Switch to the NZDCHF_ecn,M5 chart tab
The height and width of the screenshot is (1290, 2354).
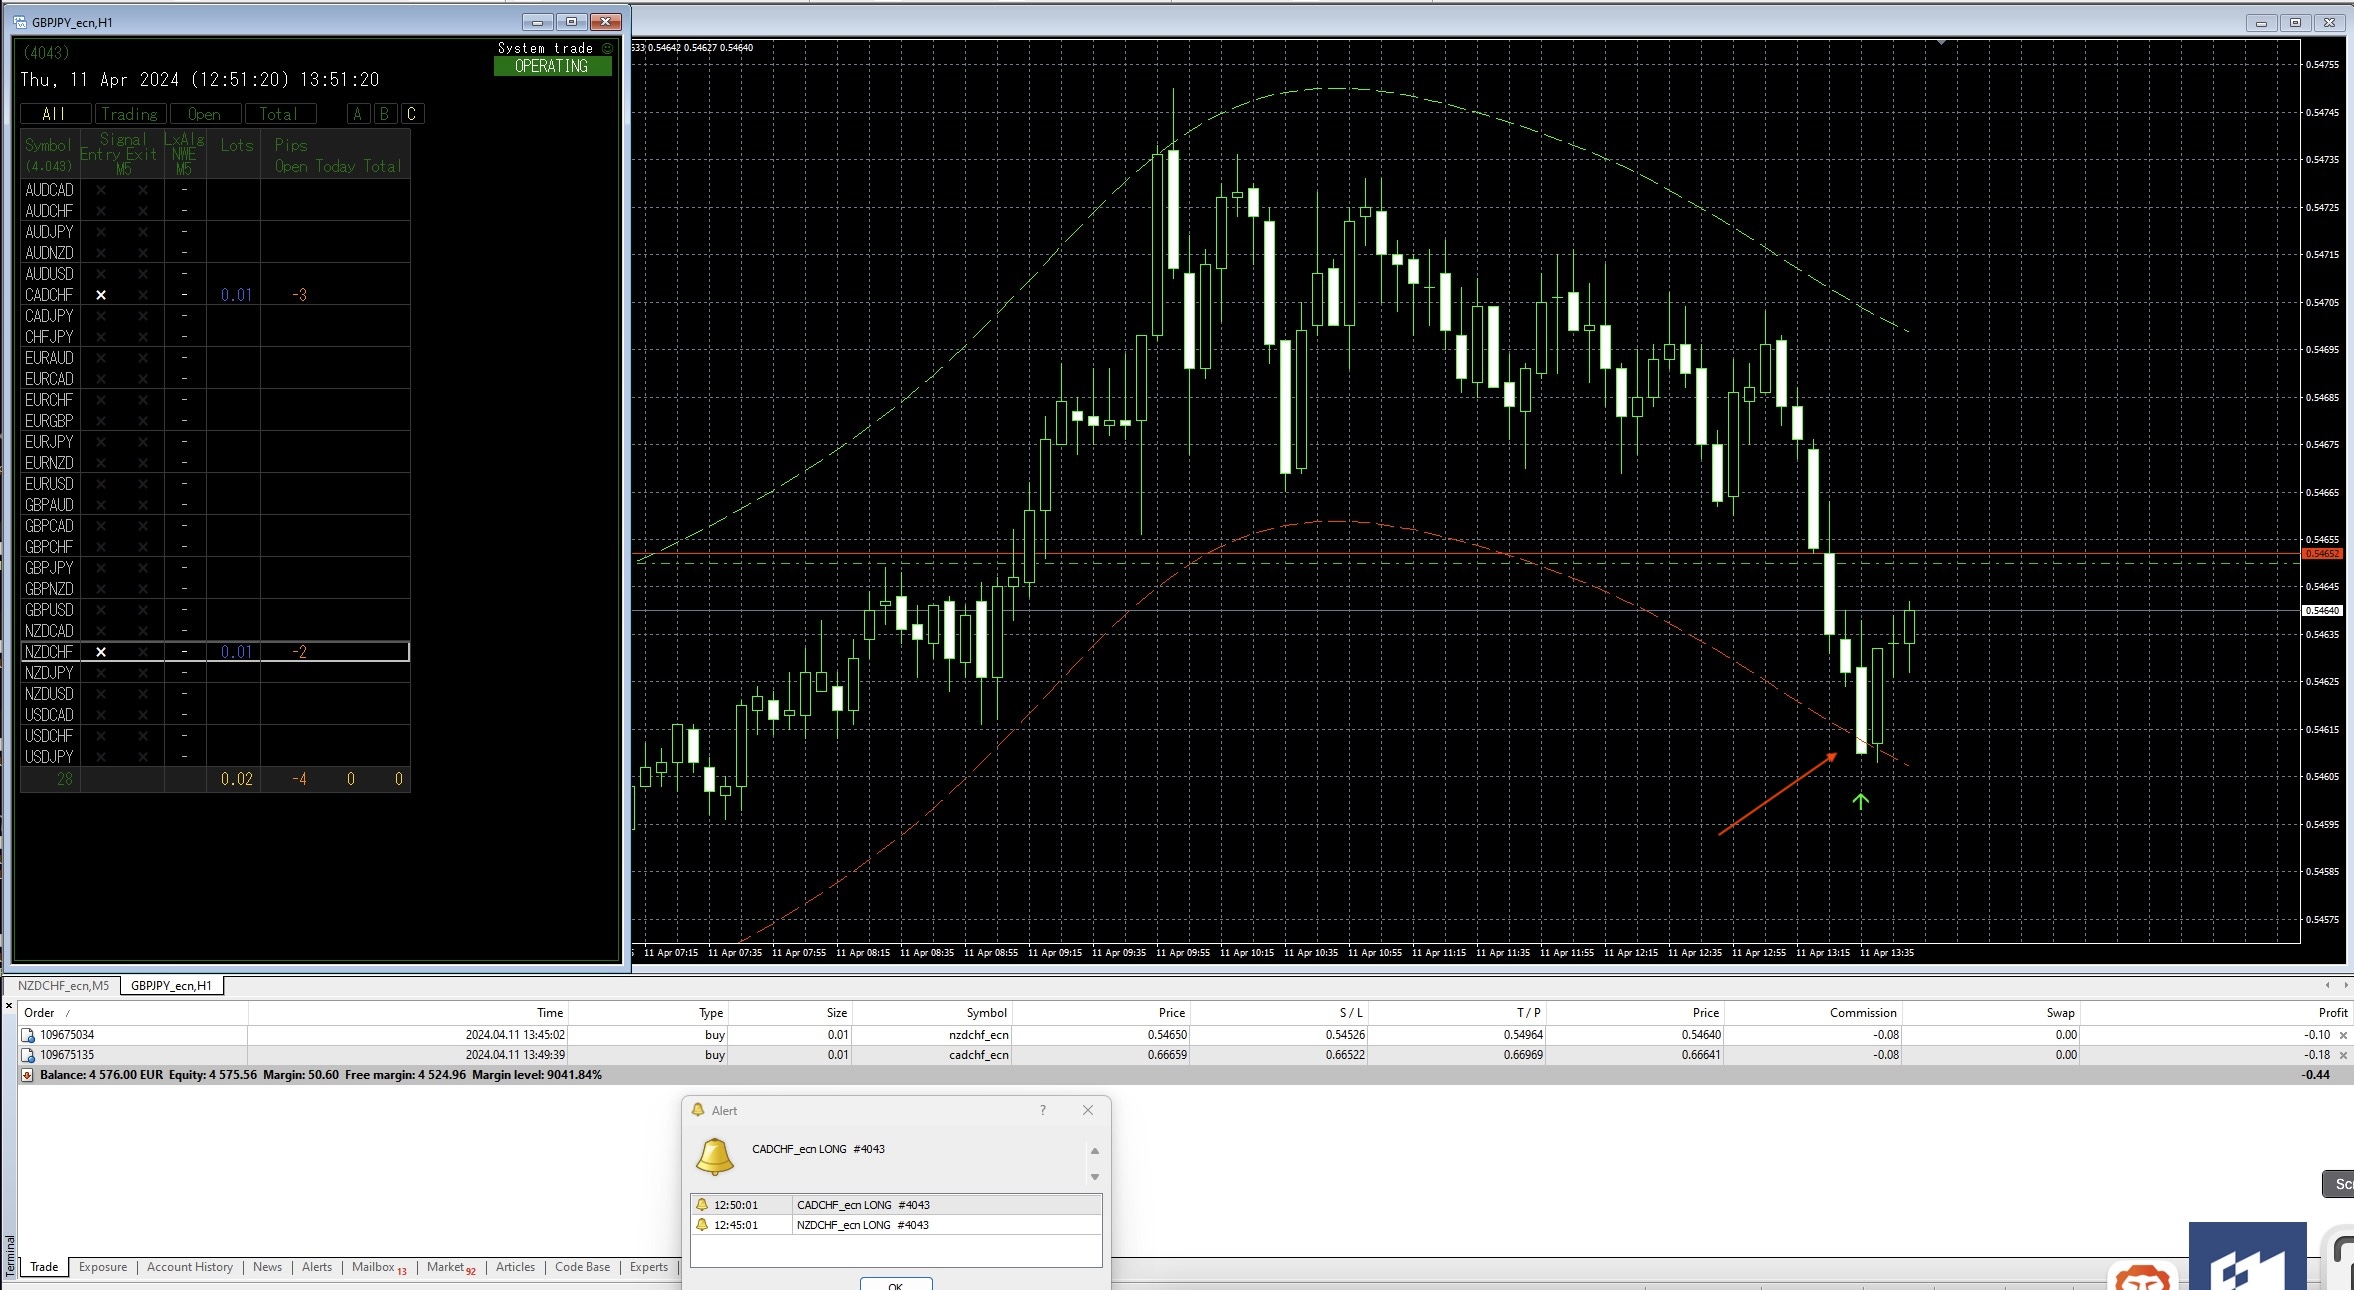click(x=63, y=986)
